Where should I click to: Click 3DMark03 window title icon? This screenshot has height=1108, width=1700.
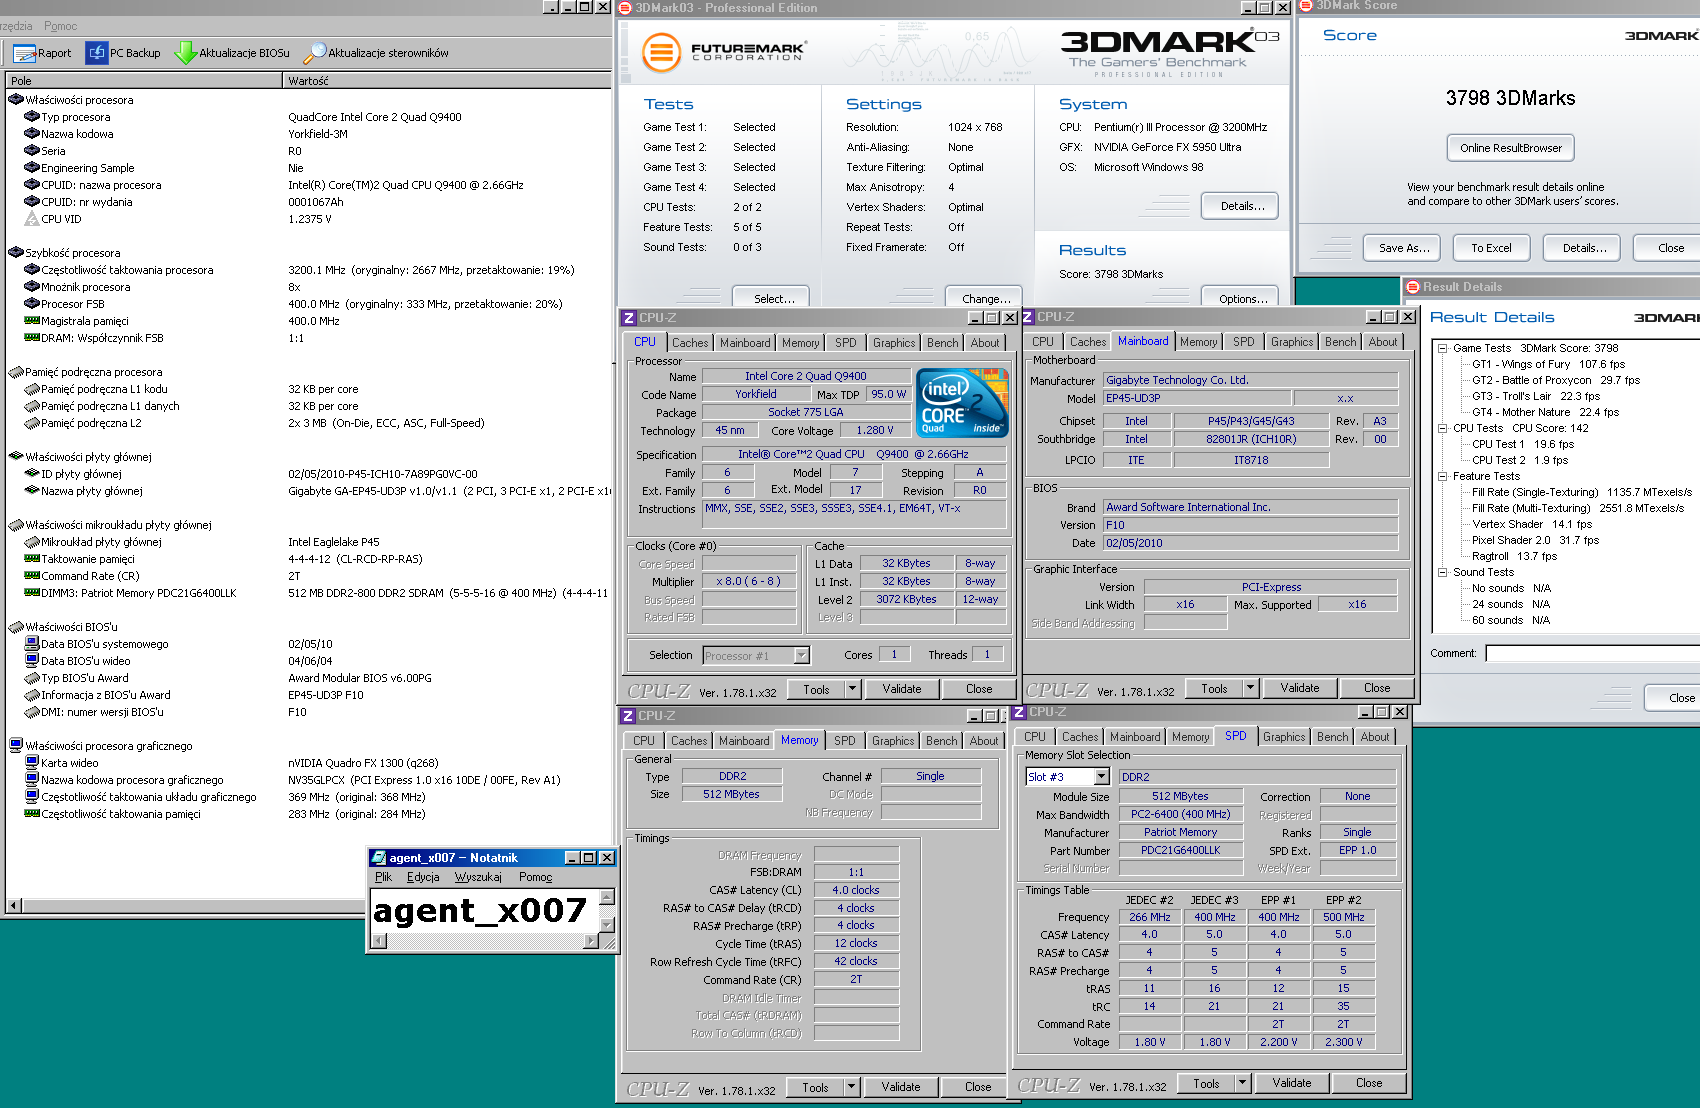point(625,8)
